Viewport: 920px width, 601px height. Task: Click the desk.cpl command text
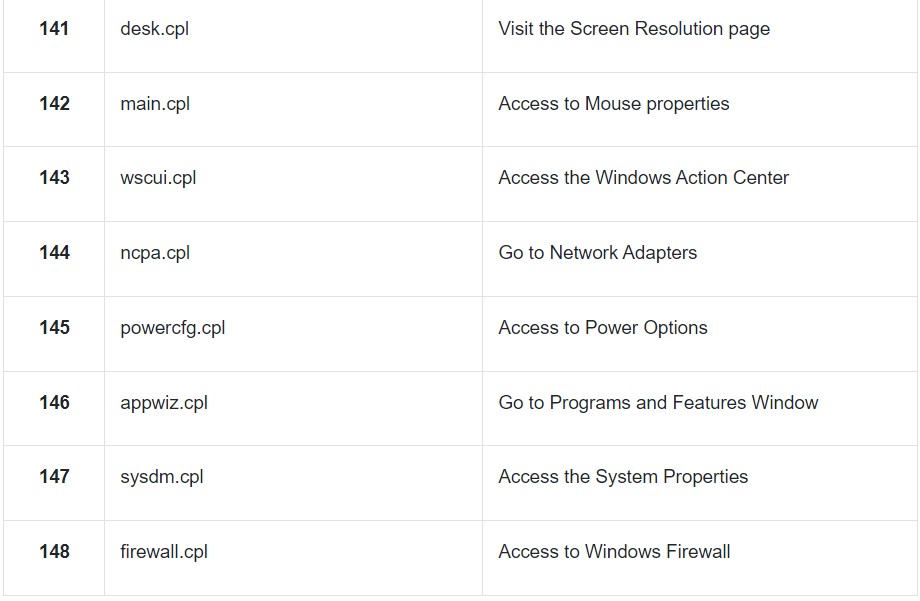154,29
